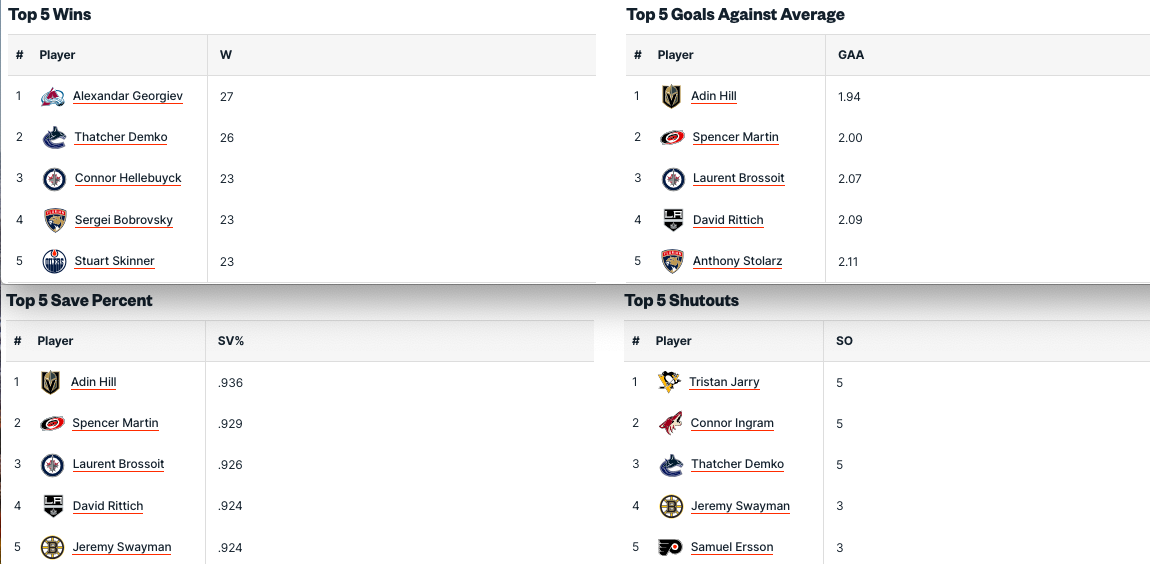The height and width of the screenshot is (564, 1150).
Task: Click the Florida Panthers logo beside Sergei Bobrovsky
Action: pos(54,220)
